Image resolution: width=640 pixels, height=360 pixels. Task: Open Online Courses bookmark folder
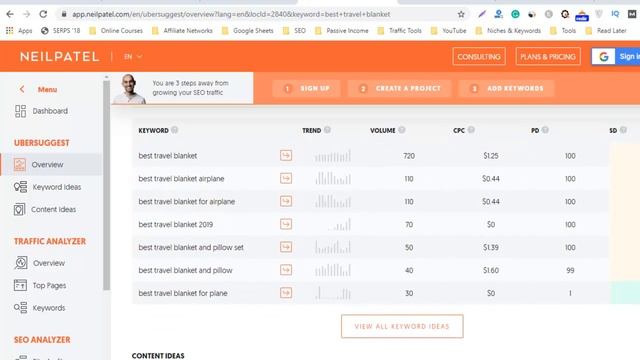tap(116, 31)
